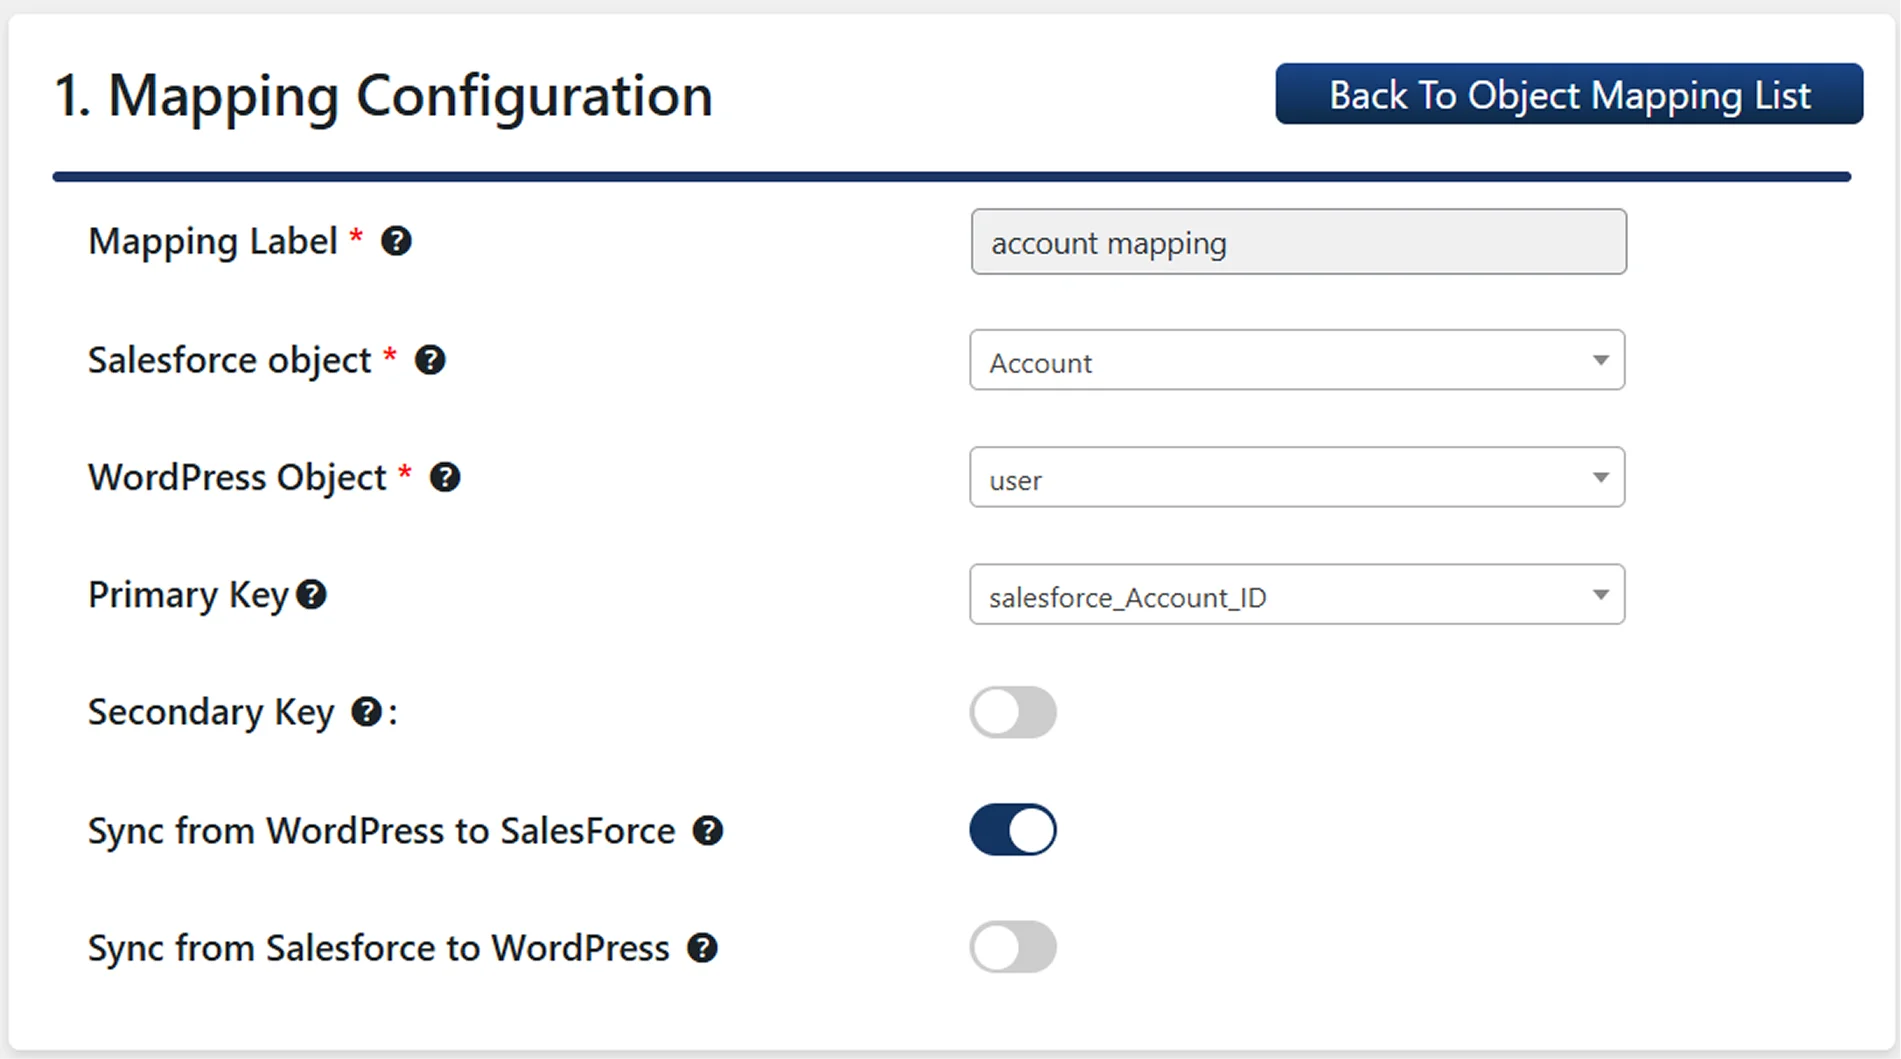Click the Mapping Label field label text
The width and height of the screenshot is (1901, 1059).
tap(212, 241)
